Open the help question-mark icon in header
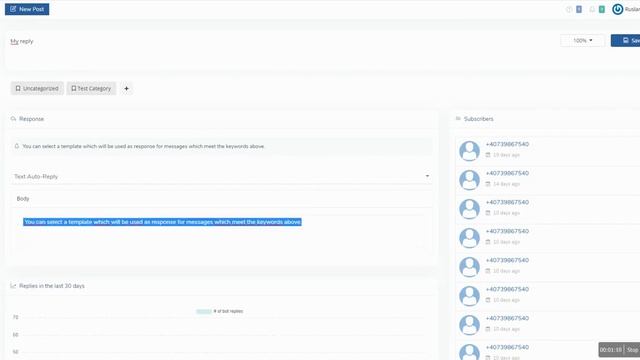The height and width of the screenshot is (360, 640). [x=569, y=9]
